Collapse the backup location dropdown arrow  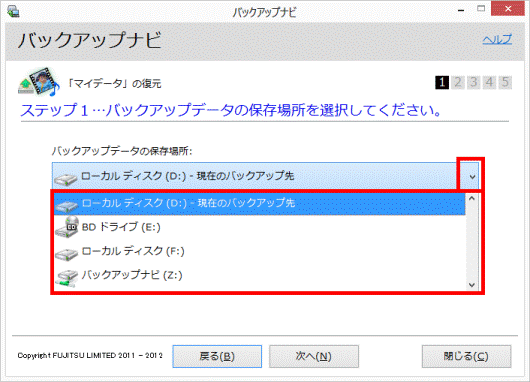click(x=472, y=176)
